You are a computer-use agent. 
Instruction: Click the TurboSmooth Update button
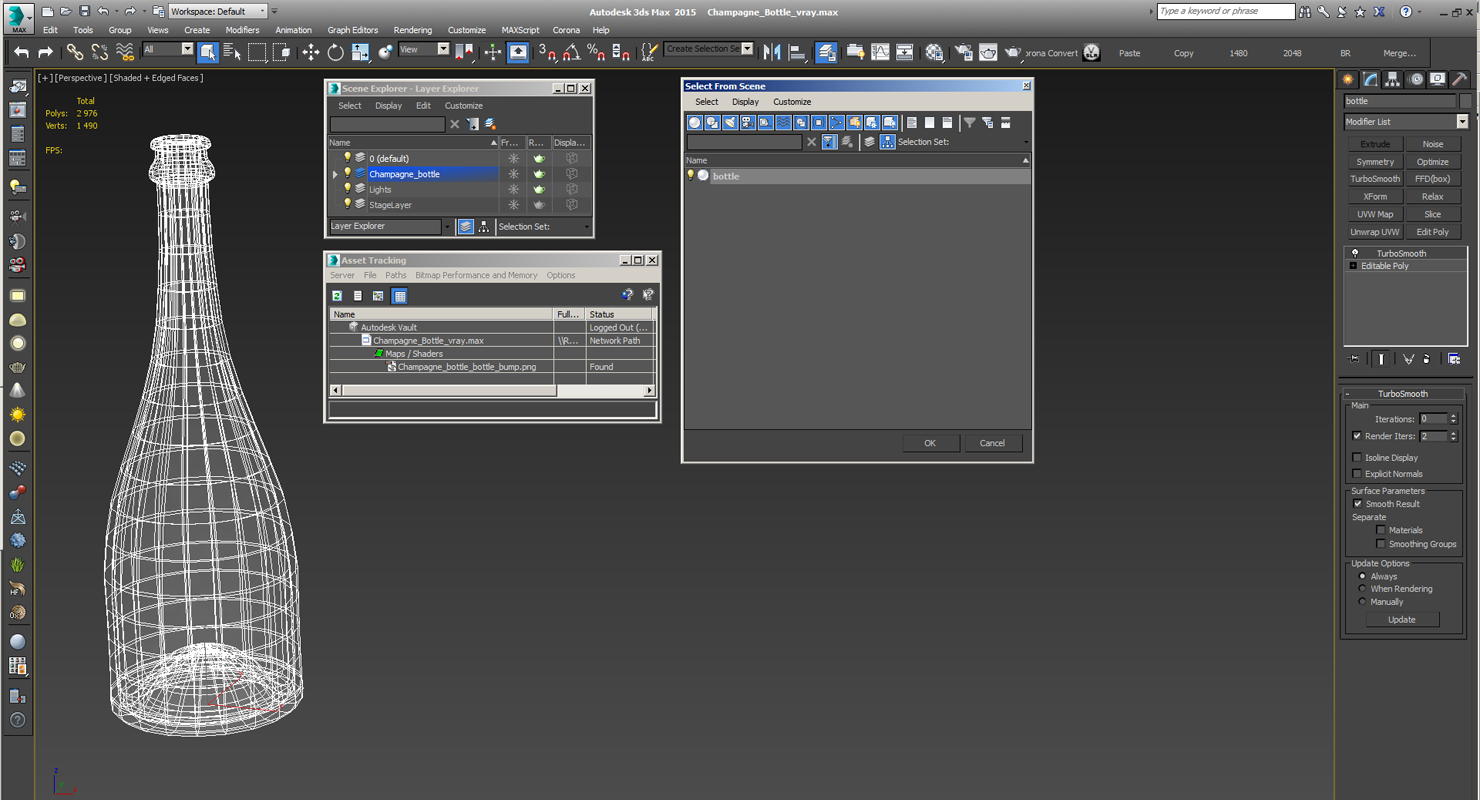tap(1402, 620)
